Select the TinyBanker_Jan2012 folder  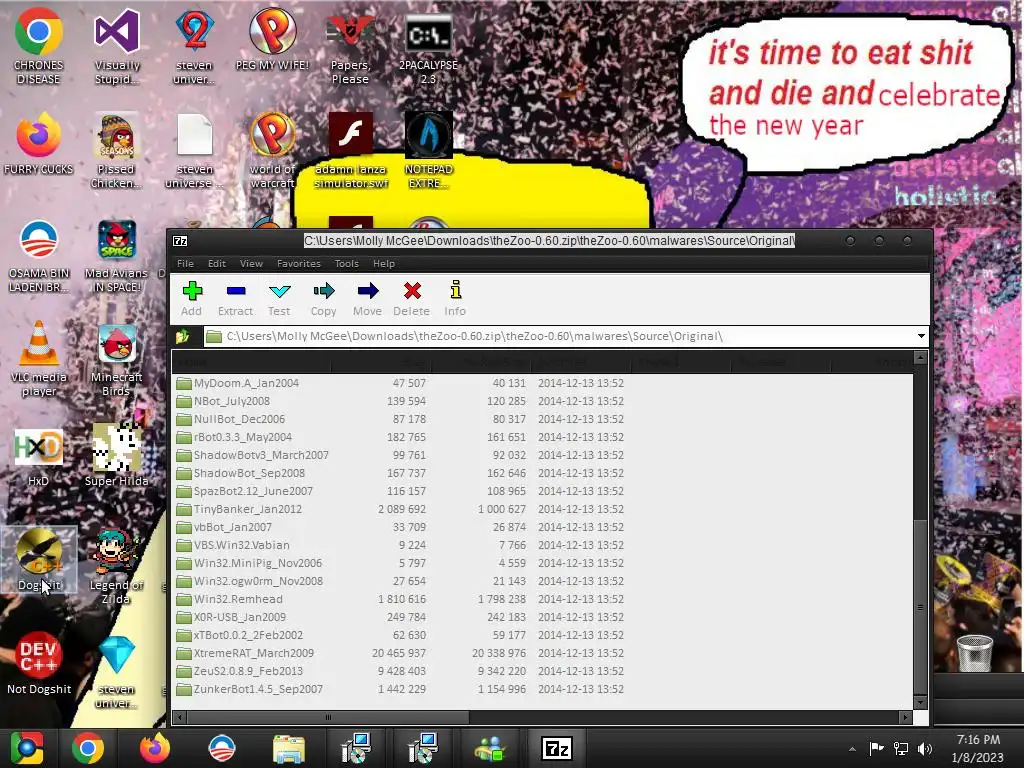(x=239, y=509)
